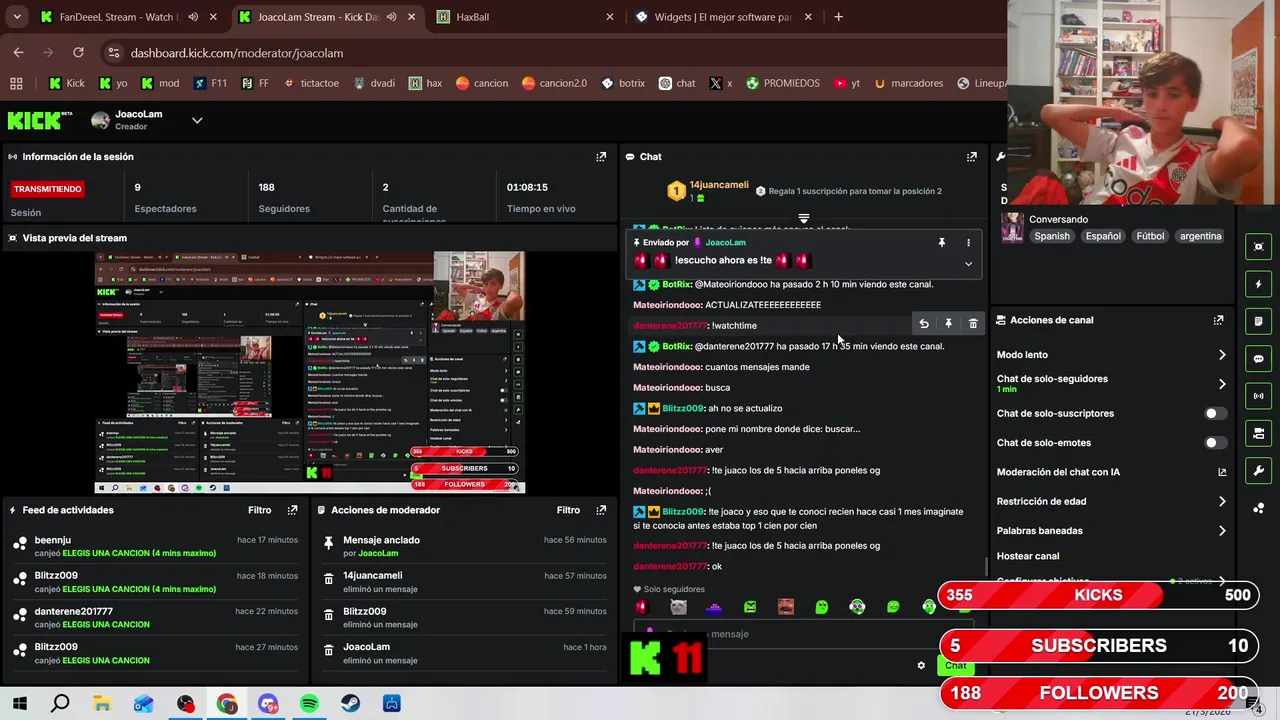1280x720 pixels.
Task: Unpin the pinned chat message via pin icon
Action: 941,243
